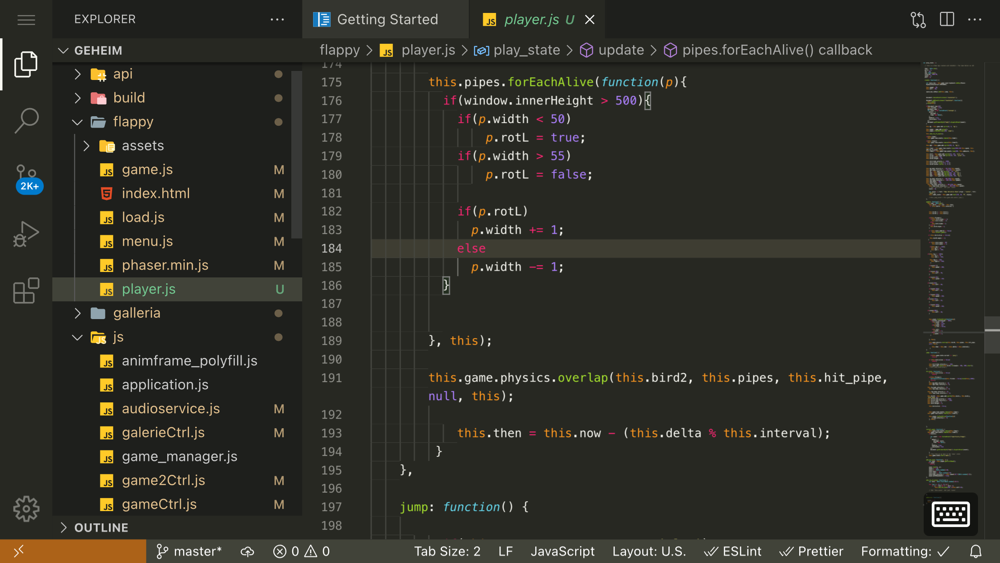Click the open changes compare icon

[918, 20]
